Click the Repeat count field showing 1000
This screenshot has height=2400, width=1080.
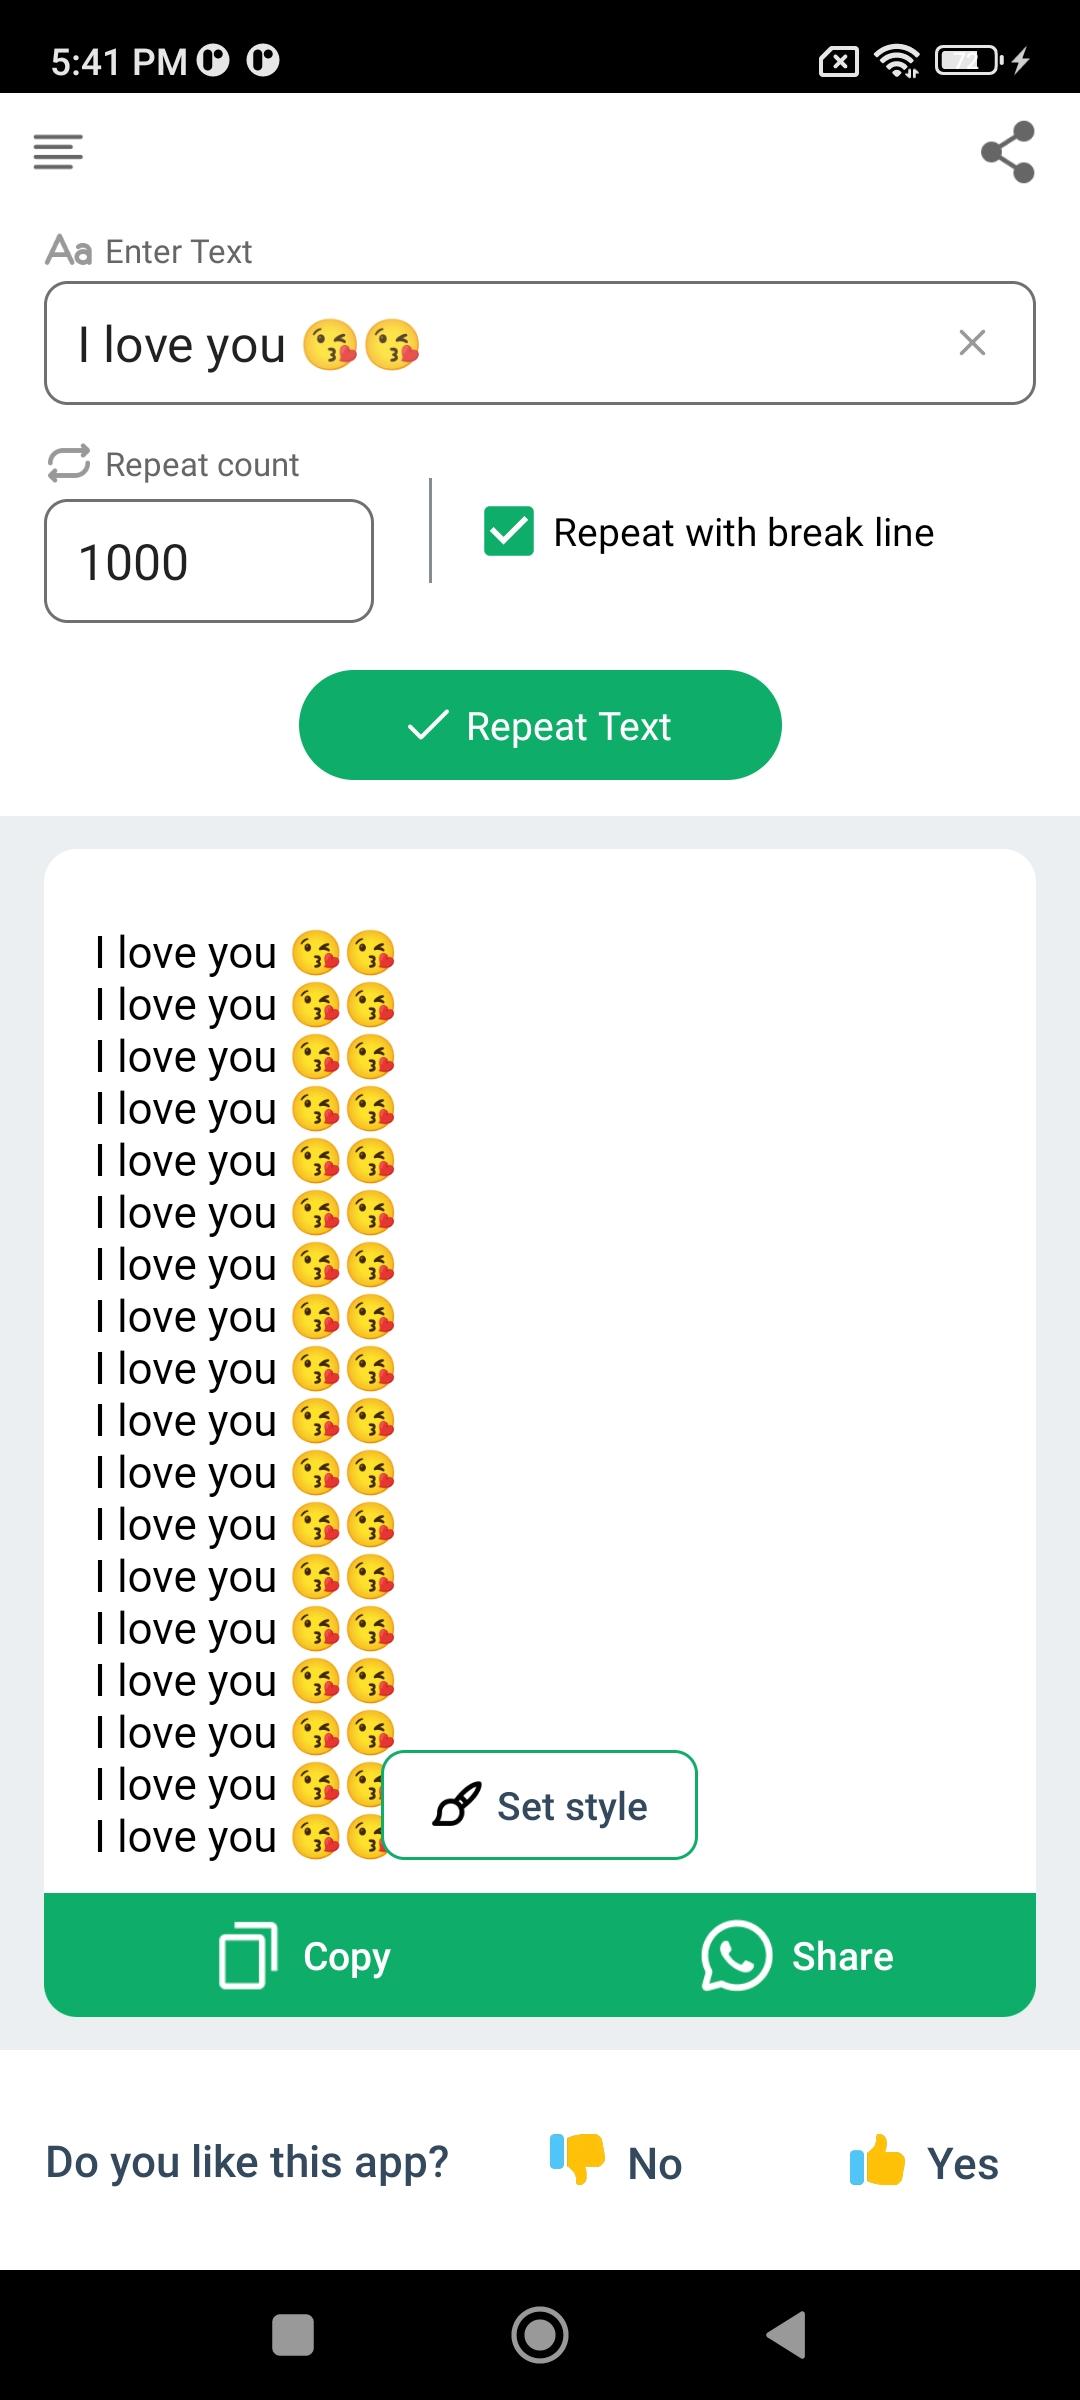pyautogui.click(x=209, y=561)
